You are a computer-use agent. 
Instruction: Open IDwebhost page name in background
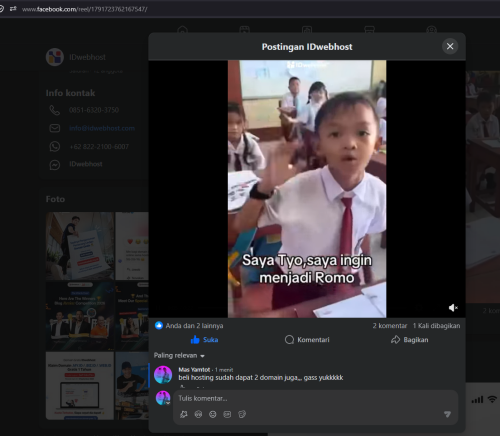[x=87, y=57]
